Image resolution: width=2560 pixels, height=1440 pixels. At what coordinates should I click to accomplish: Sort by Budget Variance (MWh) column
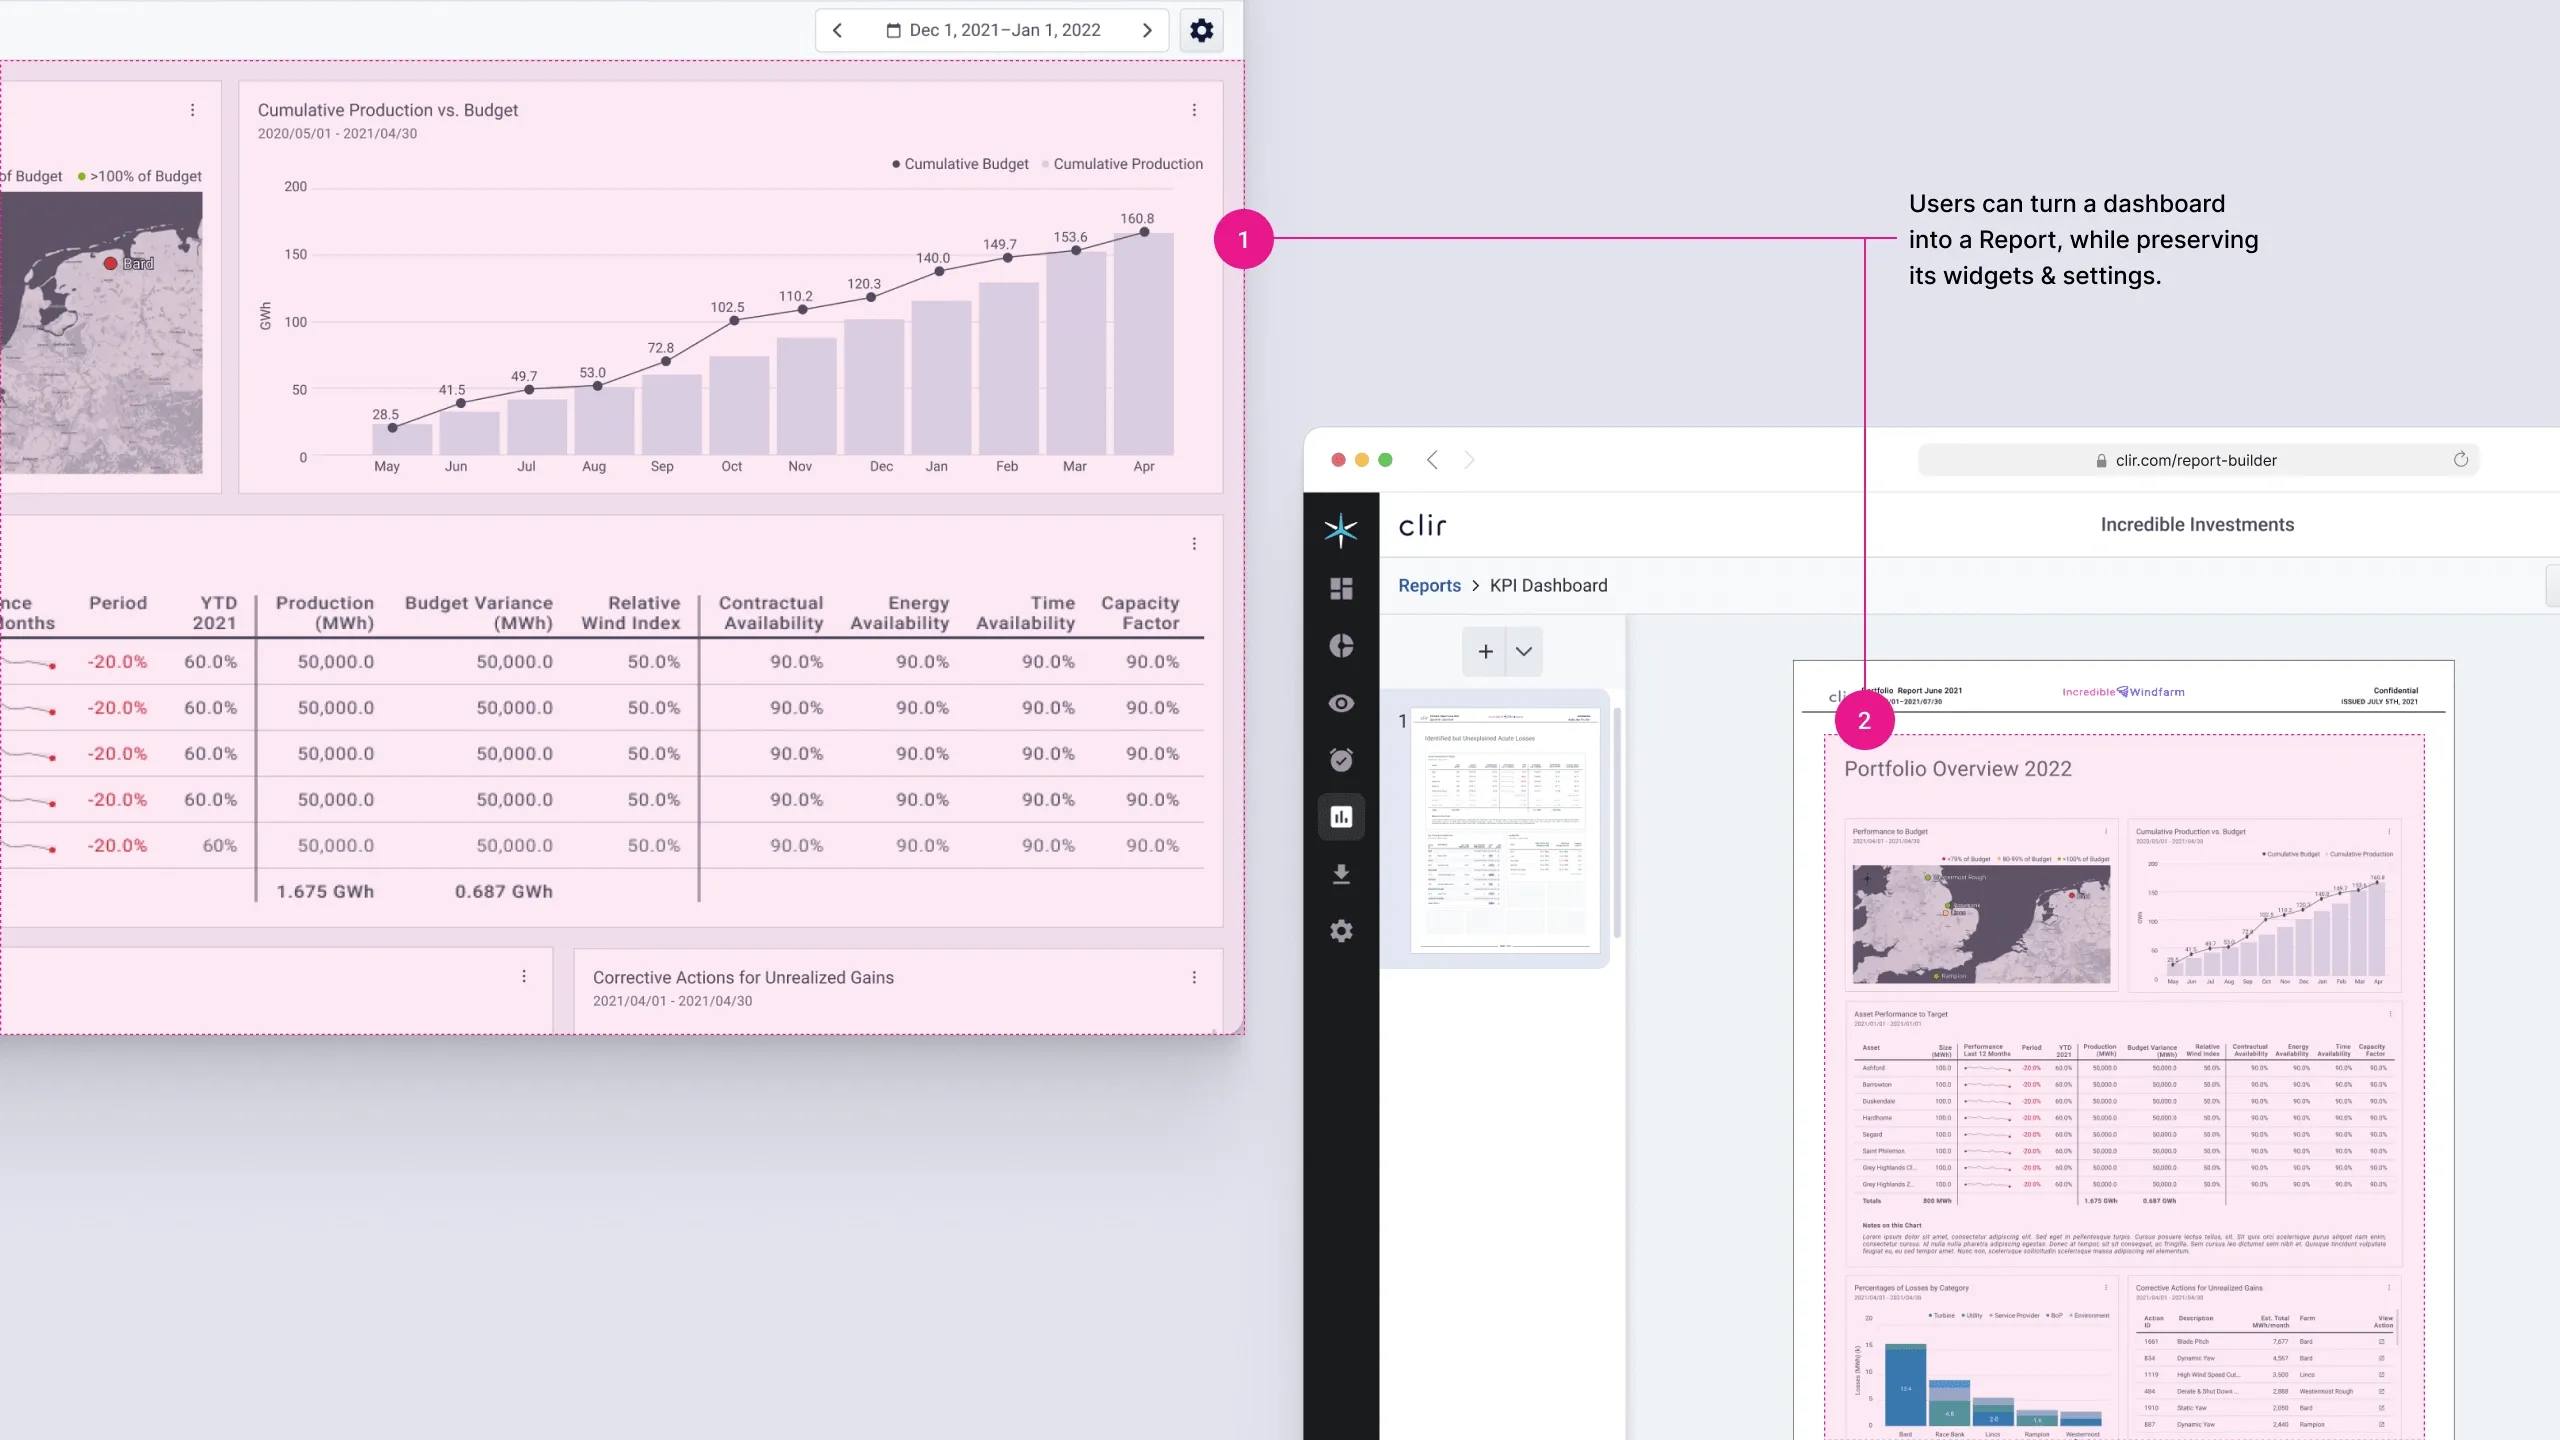479,612
